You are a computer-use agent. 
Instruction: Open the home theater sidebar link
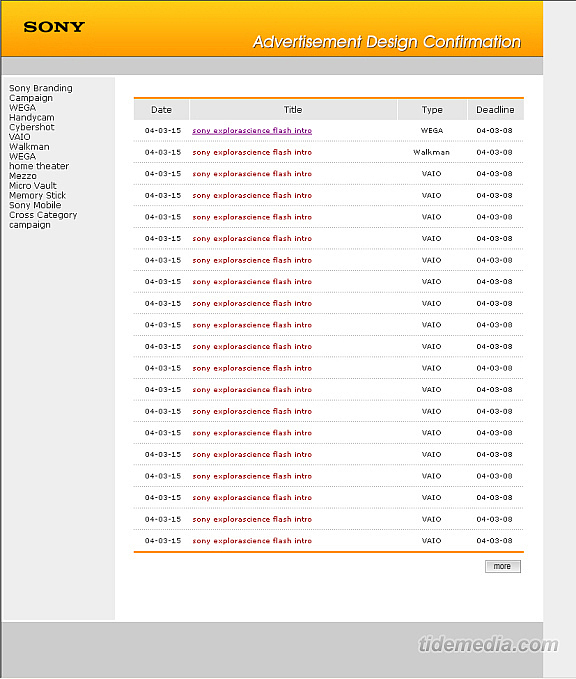point(39,166)
